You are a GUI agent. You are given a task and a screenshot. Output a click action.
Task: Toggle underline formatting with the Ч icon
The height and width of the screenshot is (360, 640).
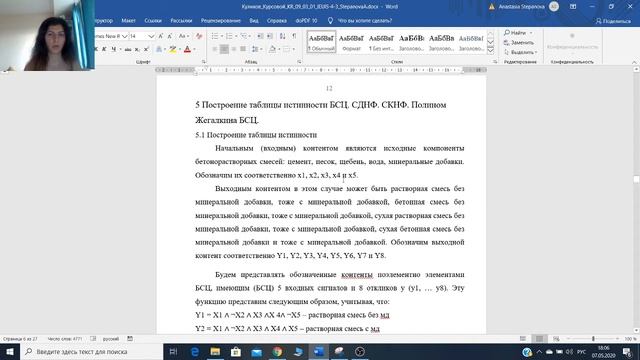click(x=113, y=49)
